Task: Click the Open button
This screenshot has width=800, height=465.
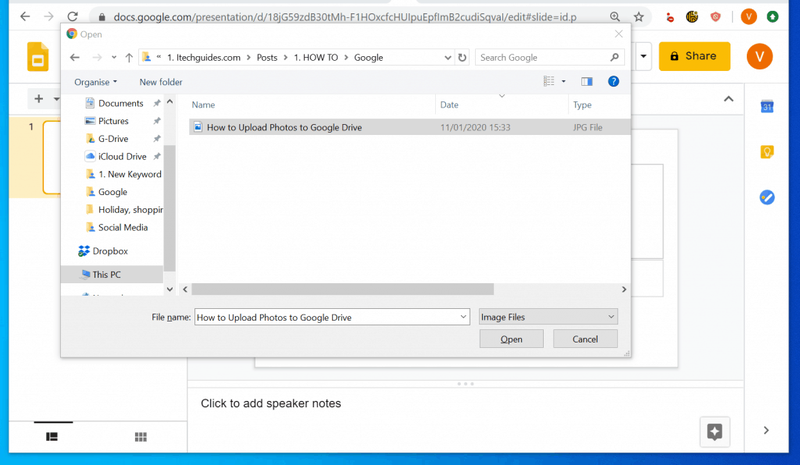Action: [511, 339]
